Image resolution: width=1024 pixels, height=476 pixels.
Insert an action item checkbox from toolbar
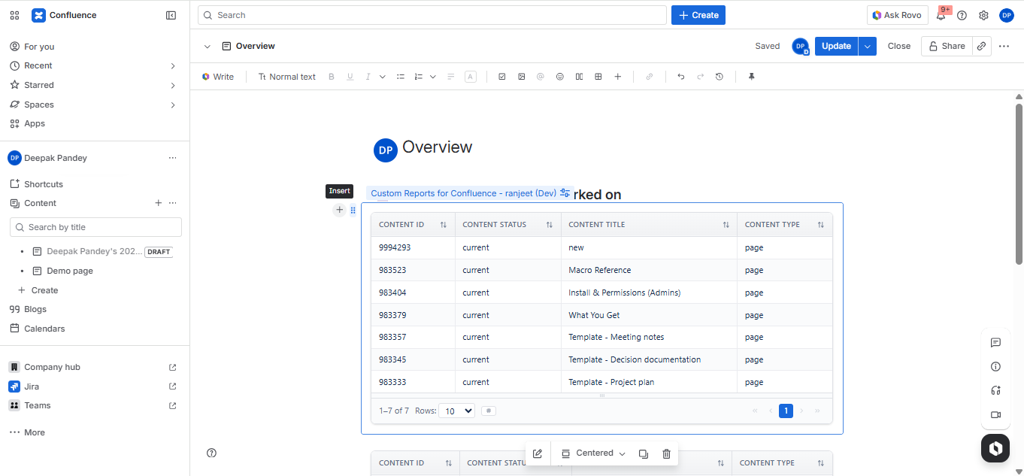[502, 76]
